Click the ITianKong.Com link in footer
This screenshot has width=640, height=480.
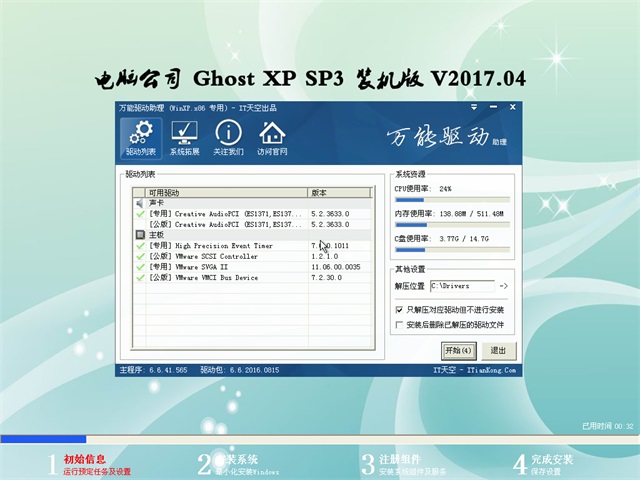pyautogui.click(x=491, y=370)
